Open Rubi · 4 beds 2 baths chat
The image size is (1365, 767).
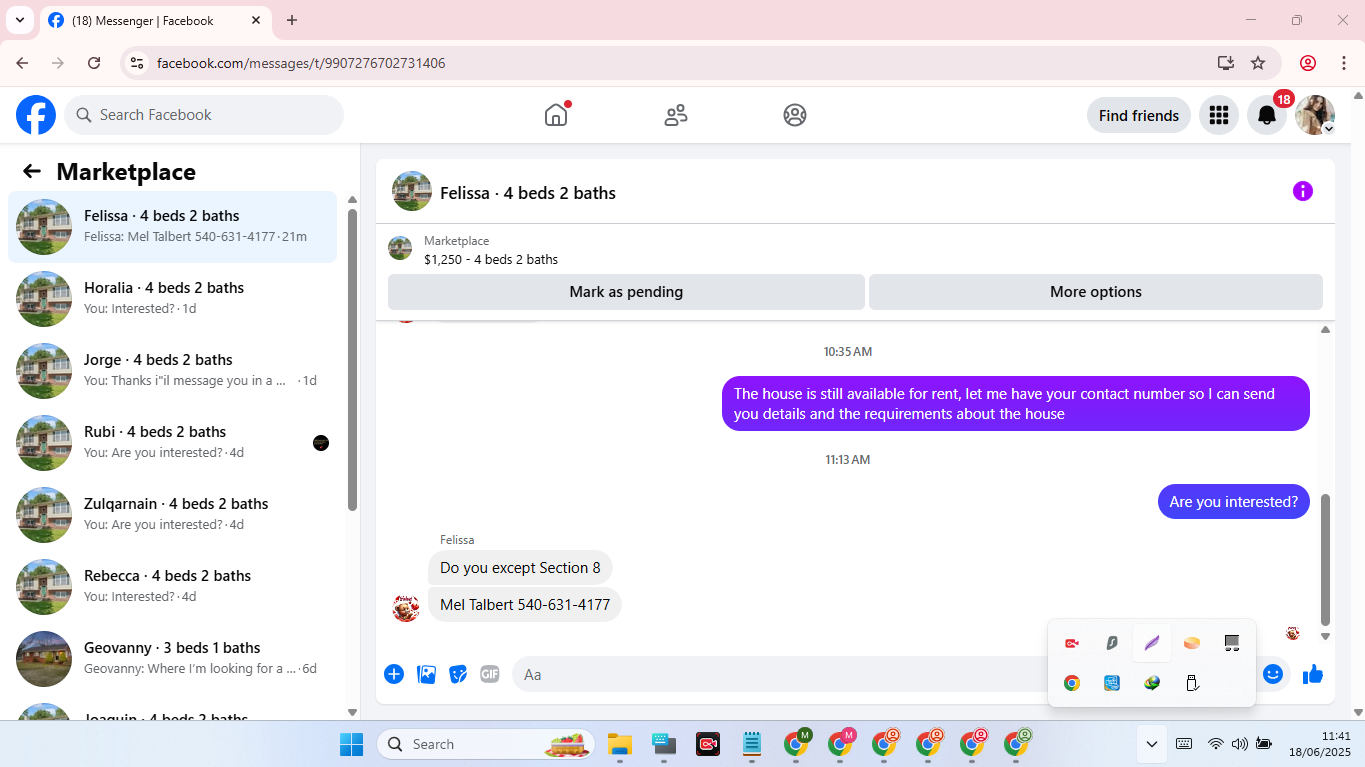coord(173,443)
